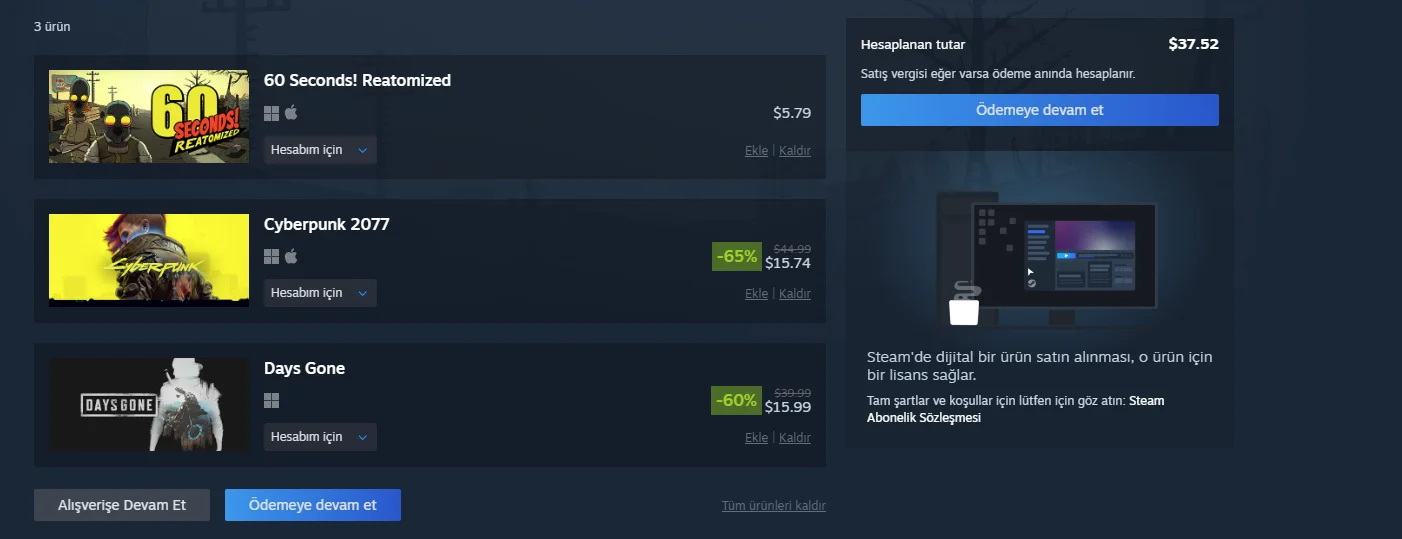The height and width of the screenshot is (539, 1402).
Task: Click Apple icon under Cyberpunk 2077
Action: click(291, 257)
